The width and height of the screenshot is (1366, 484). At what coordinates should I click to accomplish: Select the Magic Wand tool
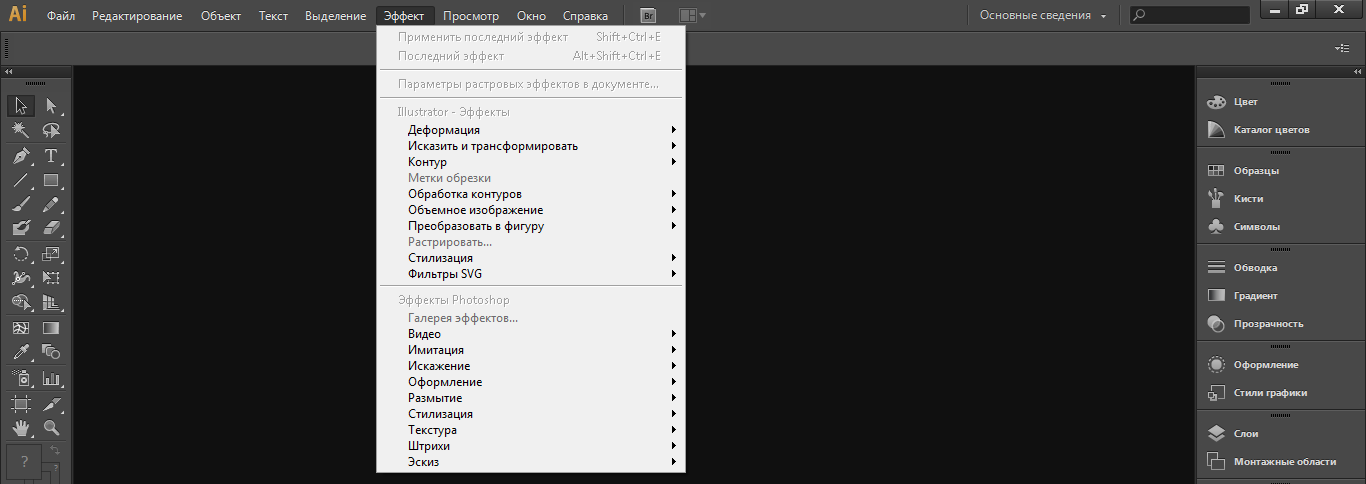[21, 130]
